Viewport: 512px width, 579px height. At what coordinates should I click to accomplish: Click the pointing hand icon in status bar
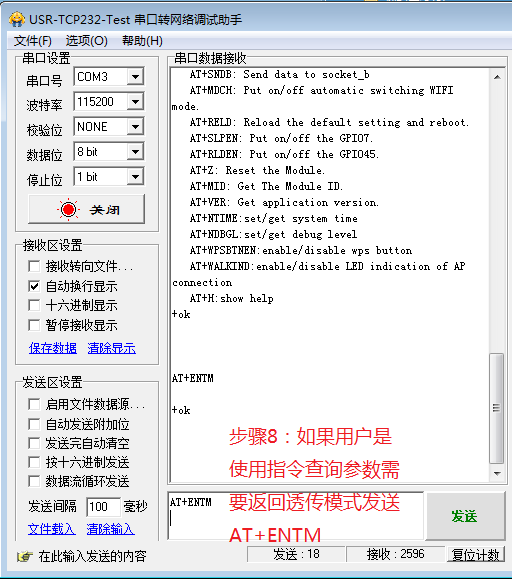tap(24, 556)
